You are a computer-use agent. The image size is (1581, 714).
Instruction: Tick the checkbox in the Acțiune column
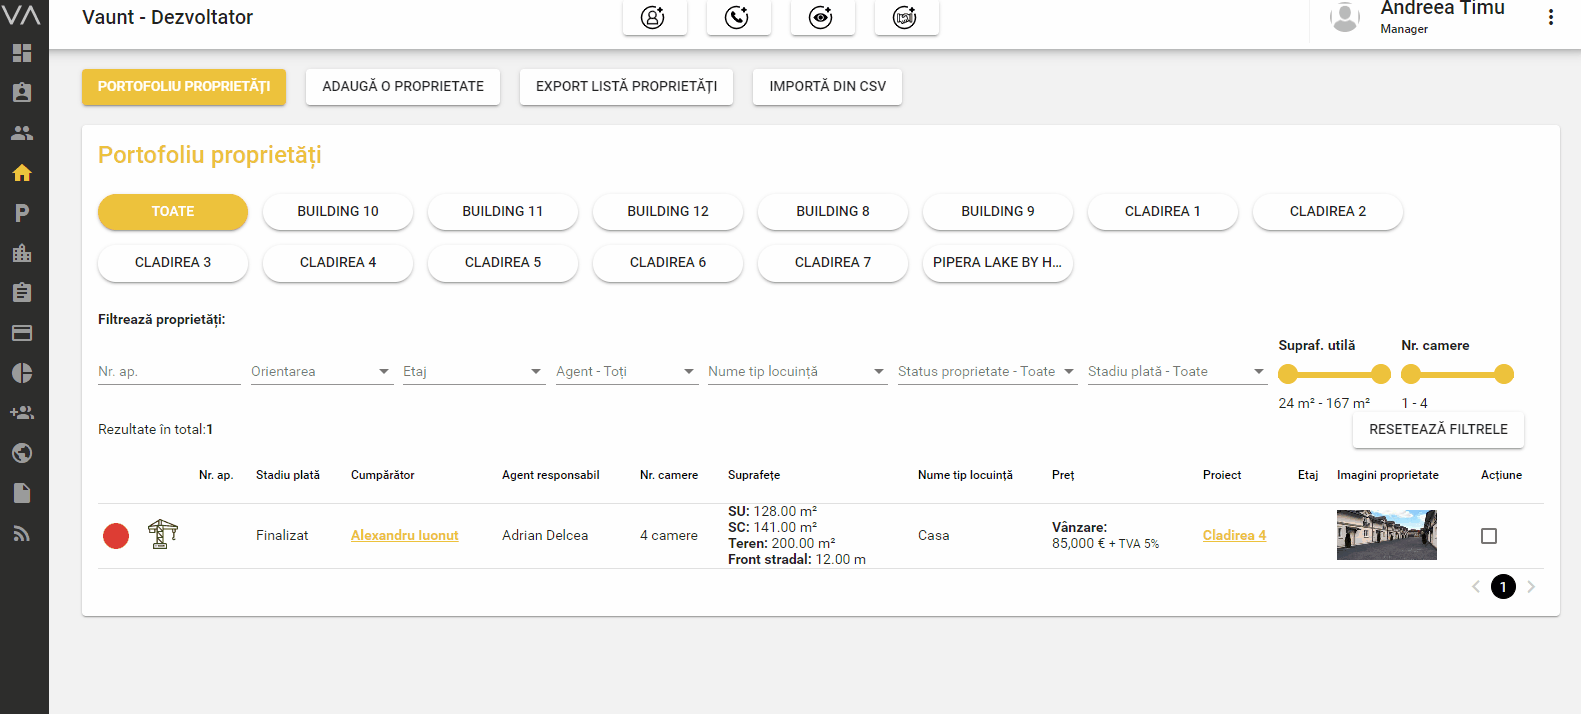coord(1488,536)
